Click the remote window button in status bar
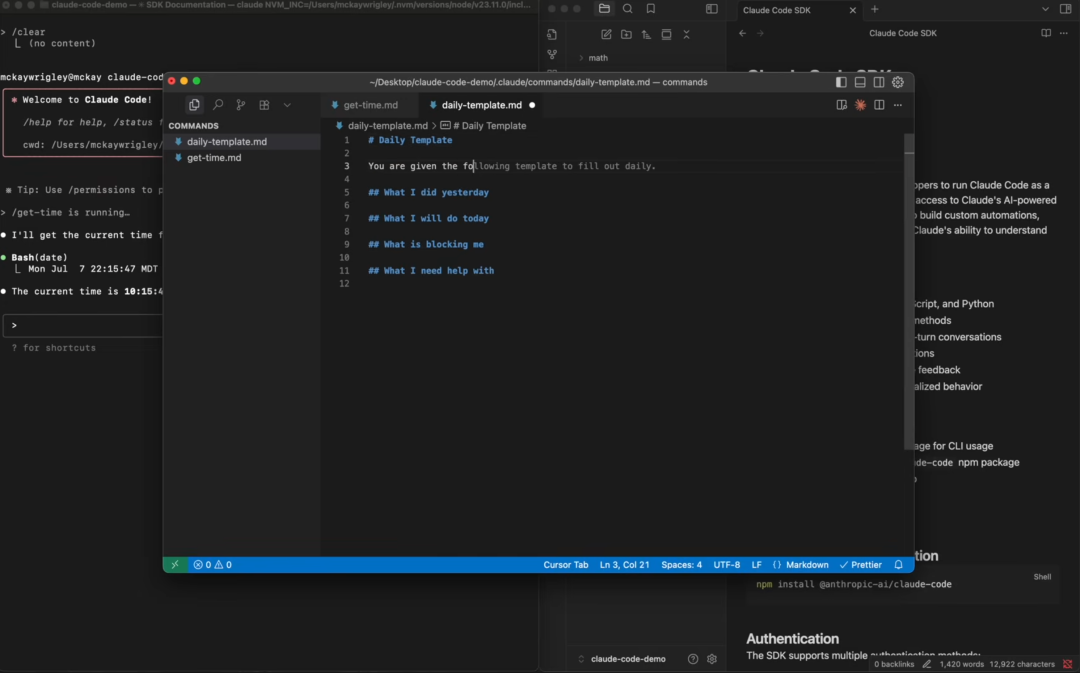The image size is (1080, 673). click(x=175, y=564)
